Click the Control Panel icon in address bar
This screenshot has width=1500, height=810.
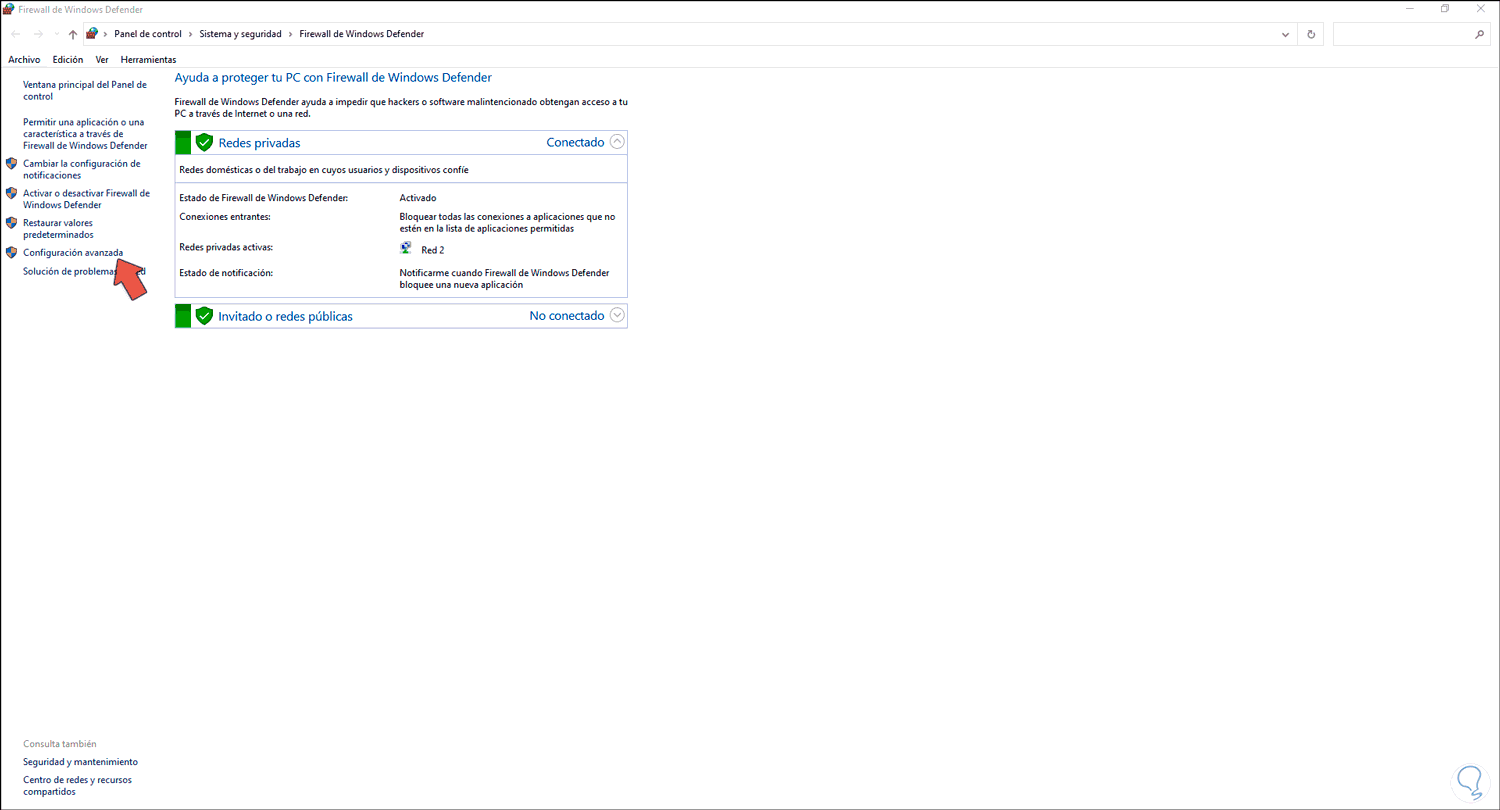click(x=92, y=34)
